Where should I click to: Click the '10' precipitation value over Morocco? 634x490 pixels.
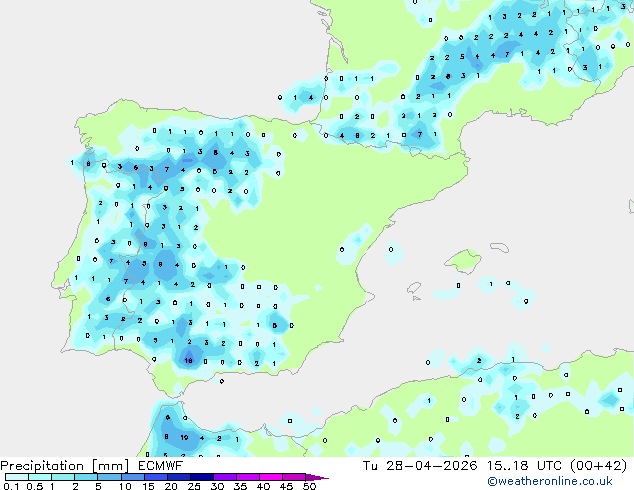pyautogui.click(x=184, y=437)
